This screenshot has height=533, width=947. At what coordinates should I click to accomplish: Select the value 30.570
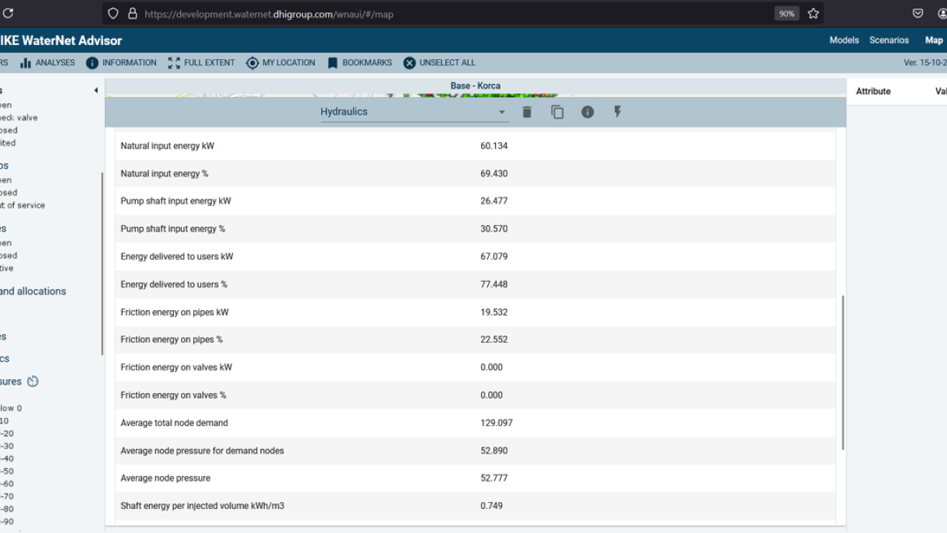[x=494, y=229]
